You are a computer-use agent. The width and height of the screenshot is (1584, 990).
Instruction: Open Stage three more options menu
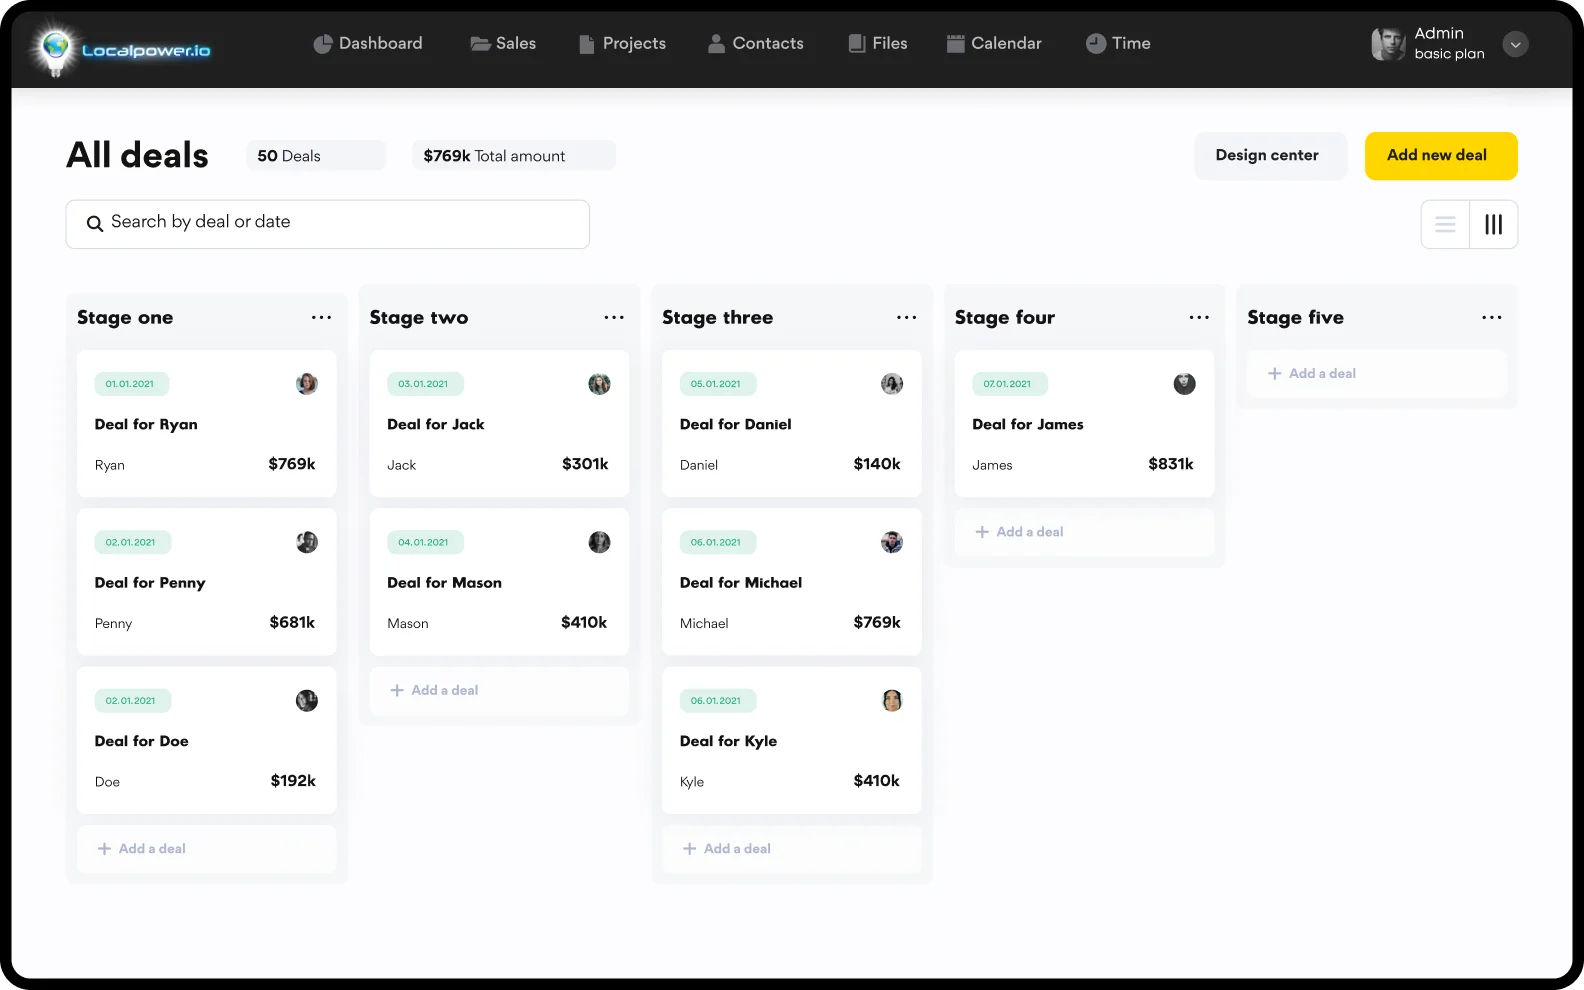click(x=906, y=318)
